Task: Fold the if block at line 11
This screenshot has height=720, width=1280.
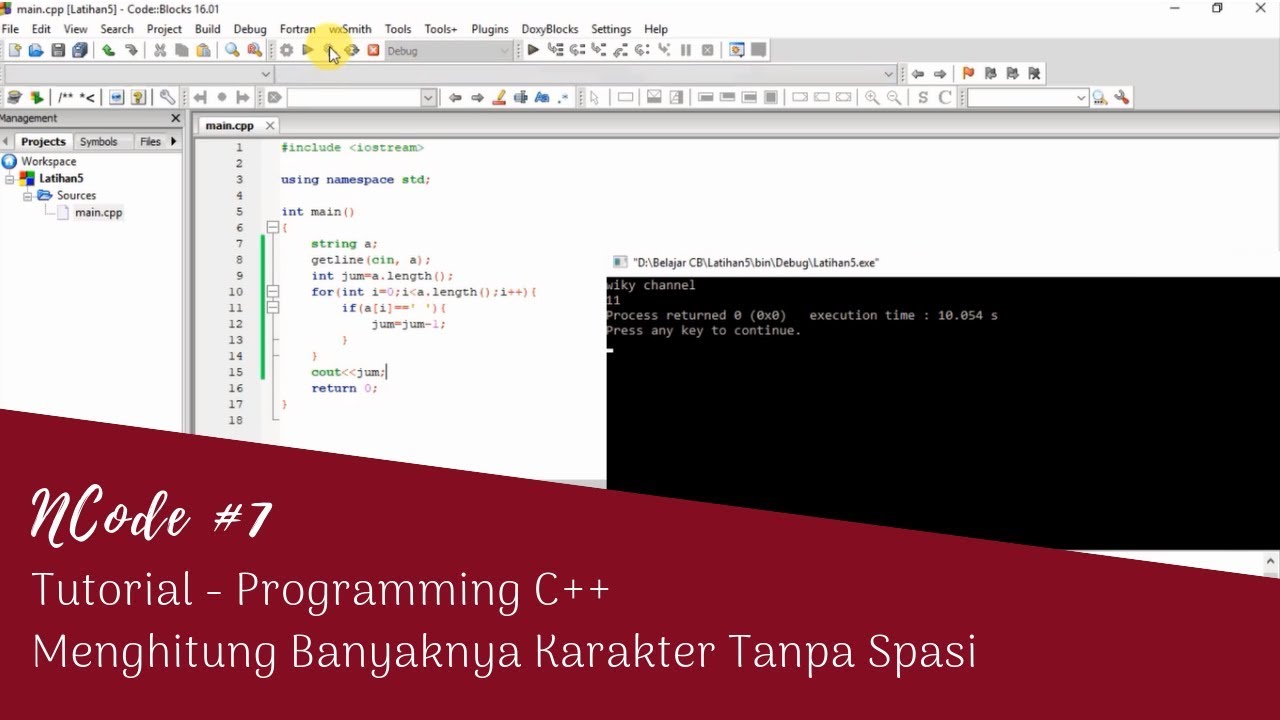Action: coord(272,308)
